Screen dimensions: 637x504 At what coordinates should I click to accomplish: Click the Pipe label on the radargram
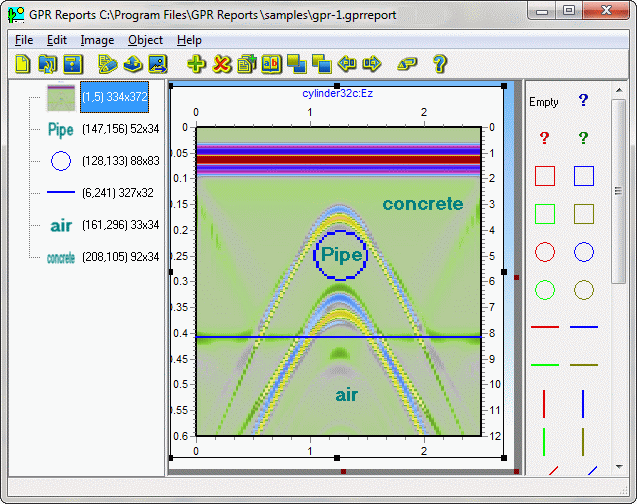coord(341,255)
